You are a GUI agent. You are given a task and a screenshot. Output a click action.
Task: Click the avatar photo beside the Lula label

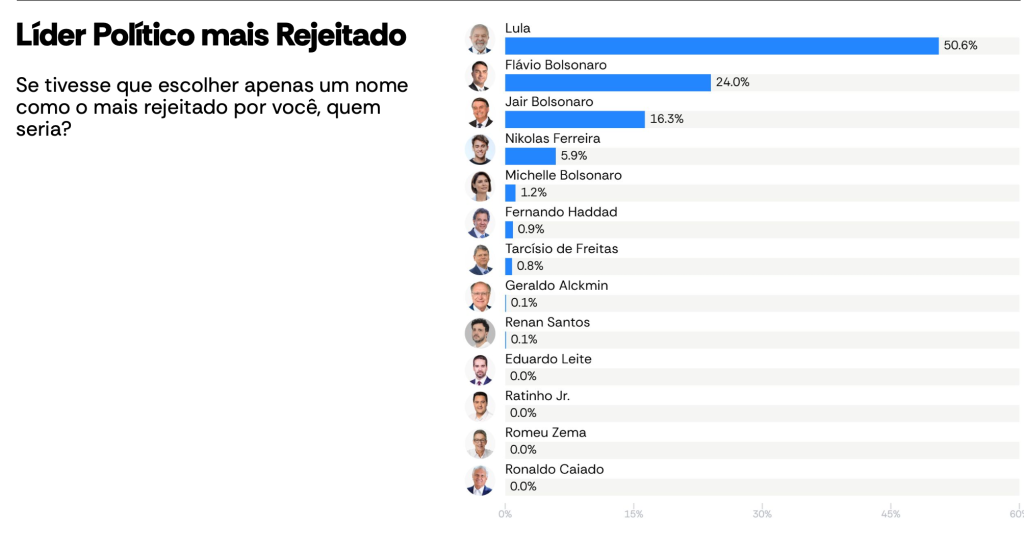[481, 38]
